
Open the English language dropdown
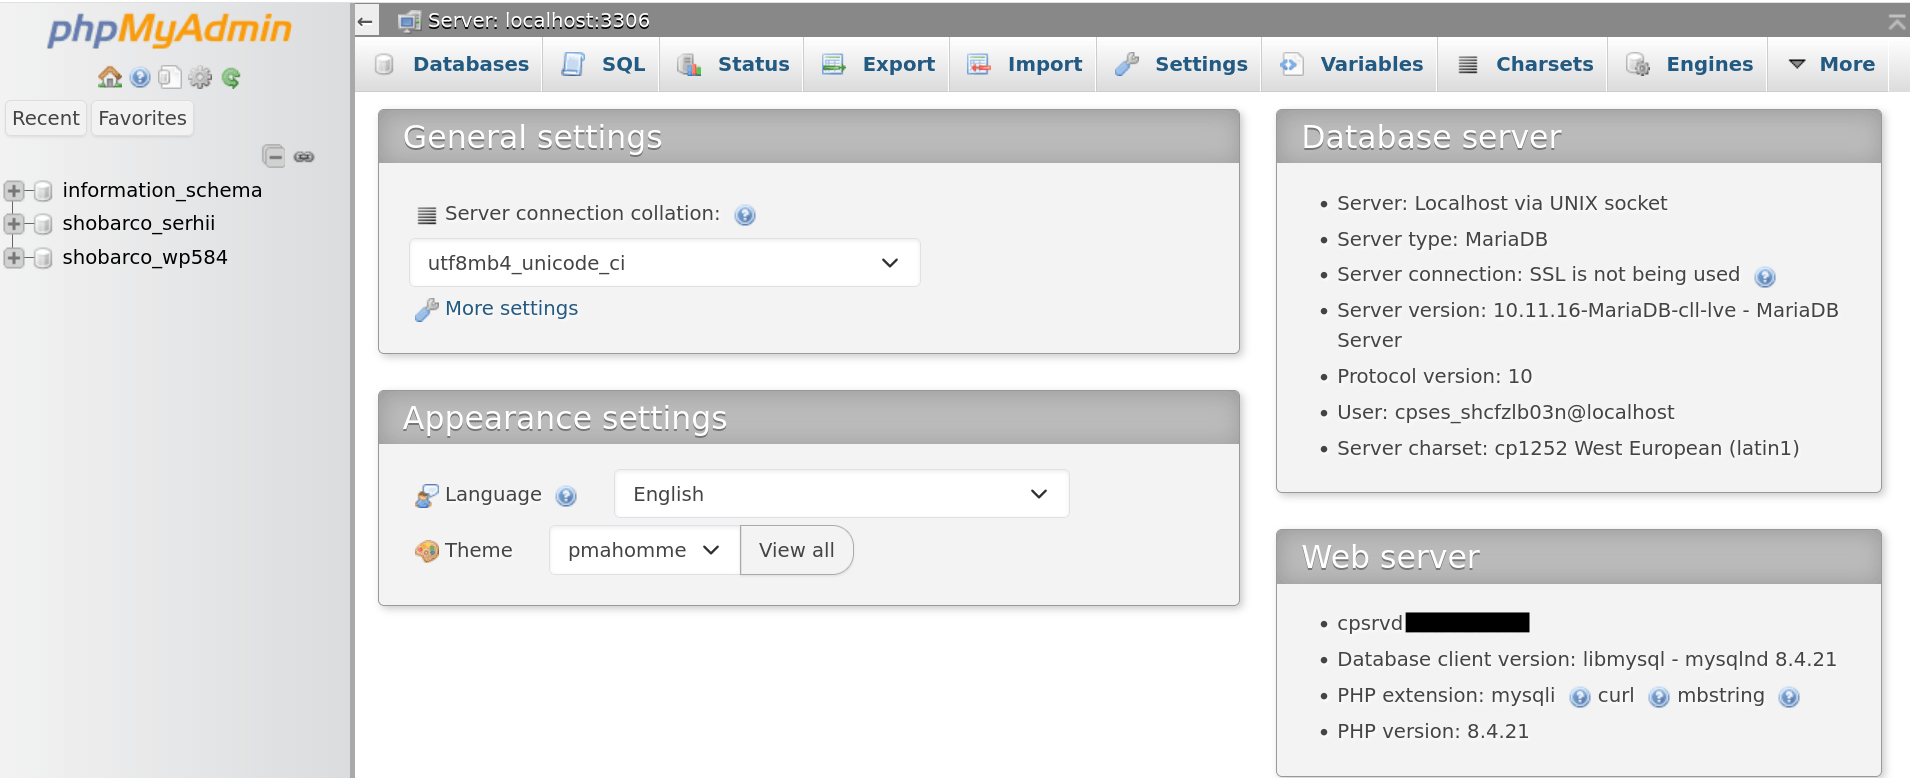click(842, 494)
